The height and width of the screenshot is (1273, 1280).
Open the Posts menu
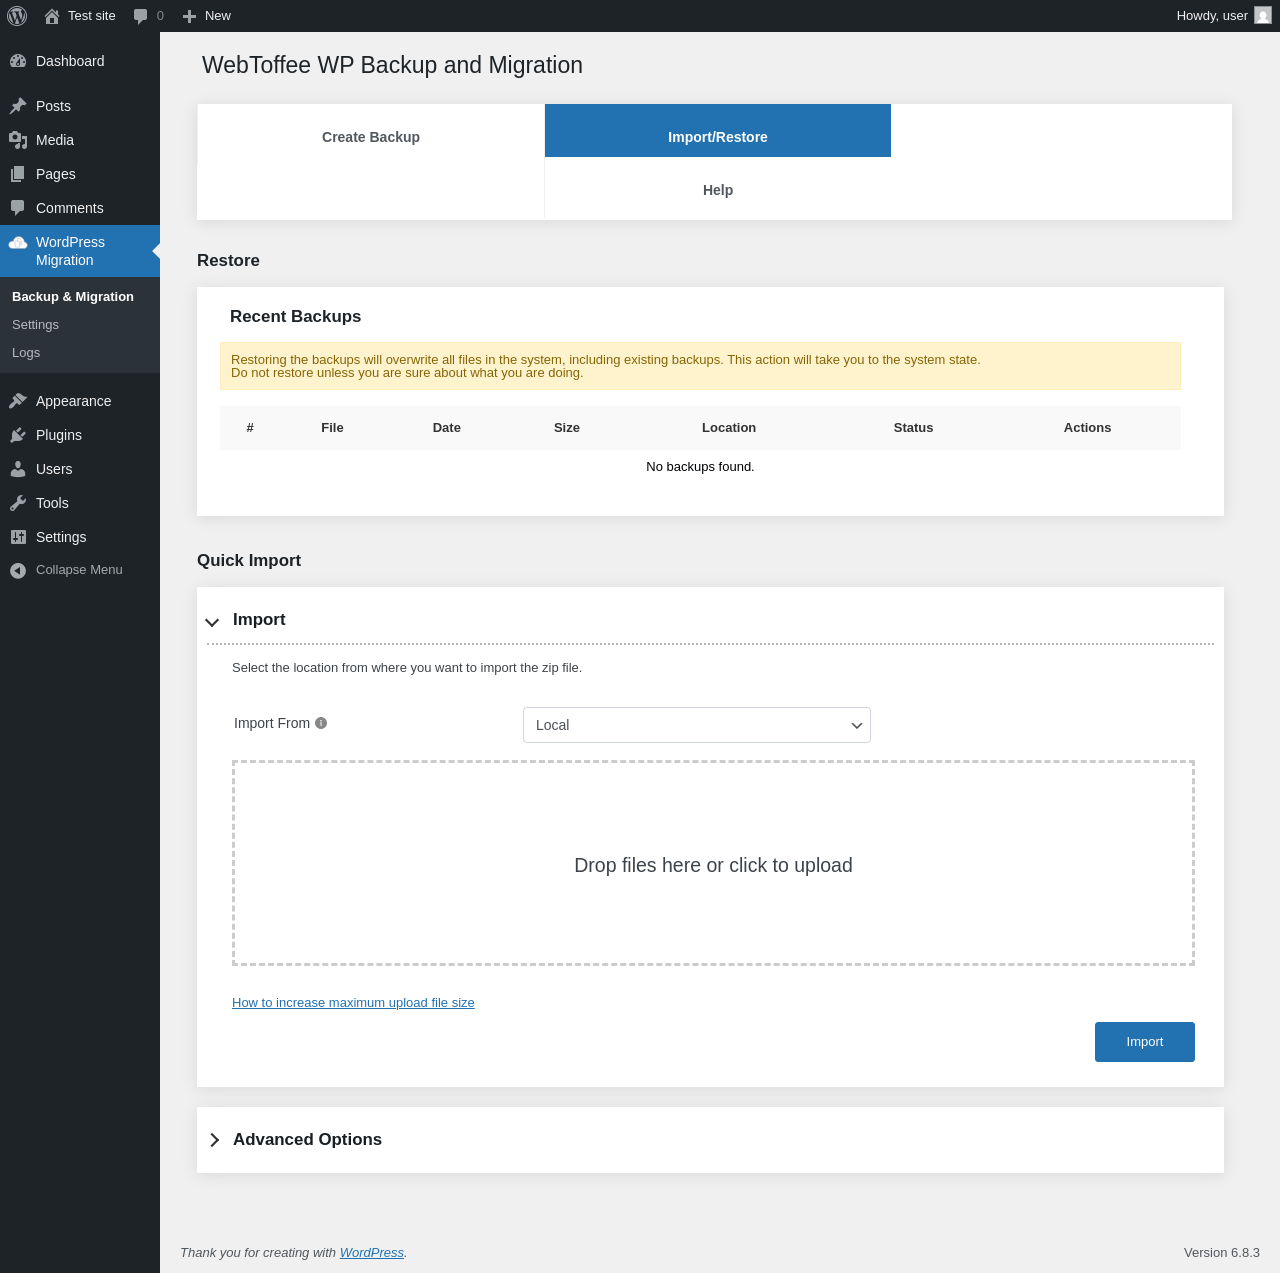point(80,106)
